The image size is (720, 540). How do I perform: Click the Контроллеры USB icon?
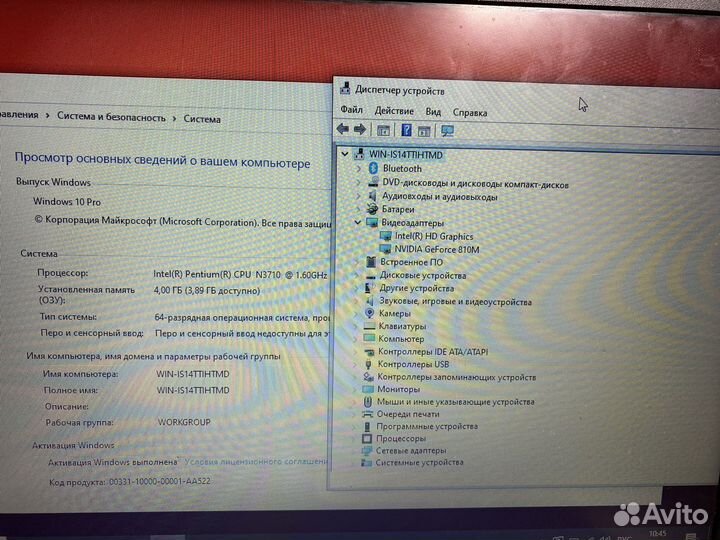[x=368, y=364]
